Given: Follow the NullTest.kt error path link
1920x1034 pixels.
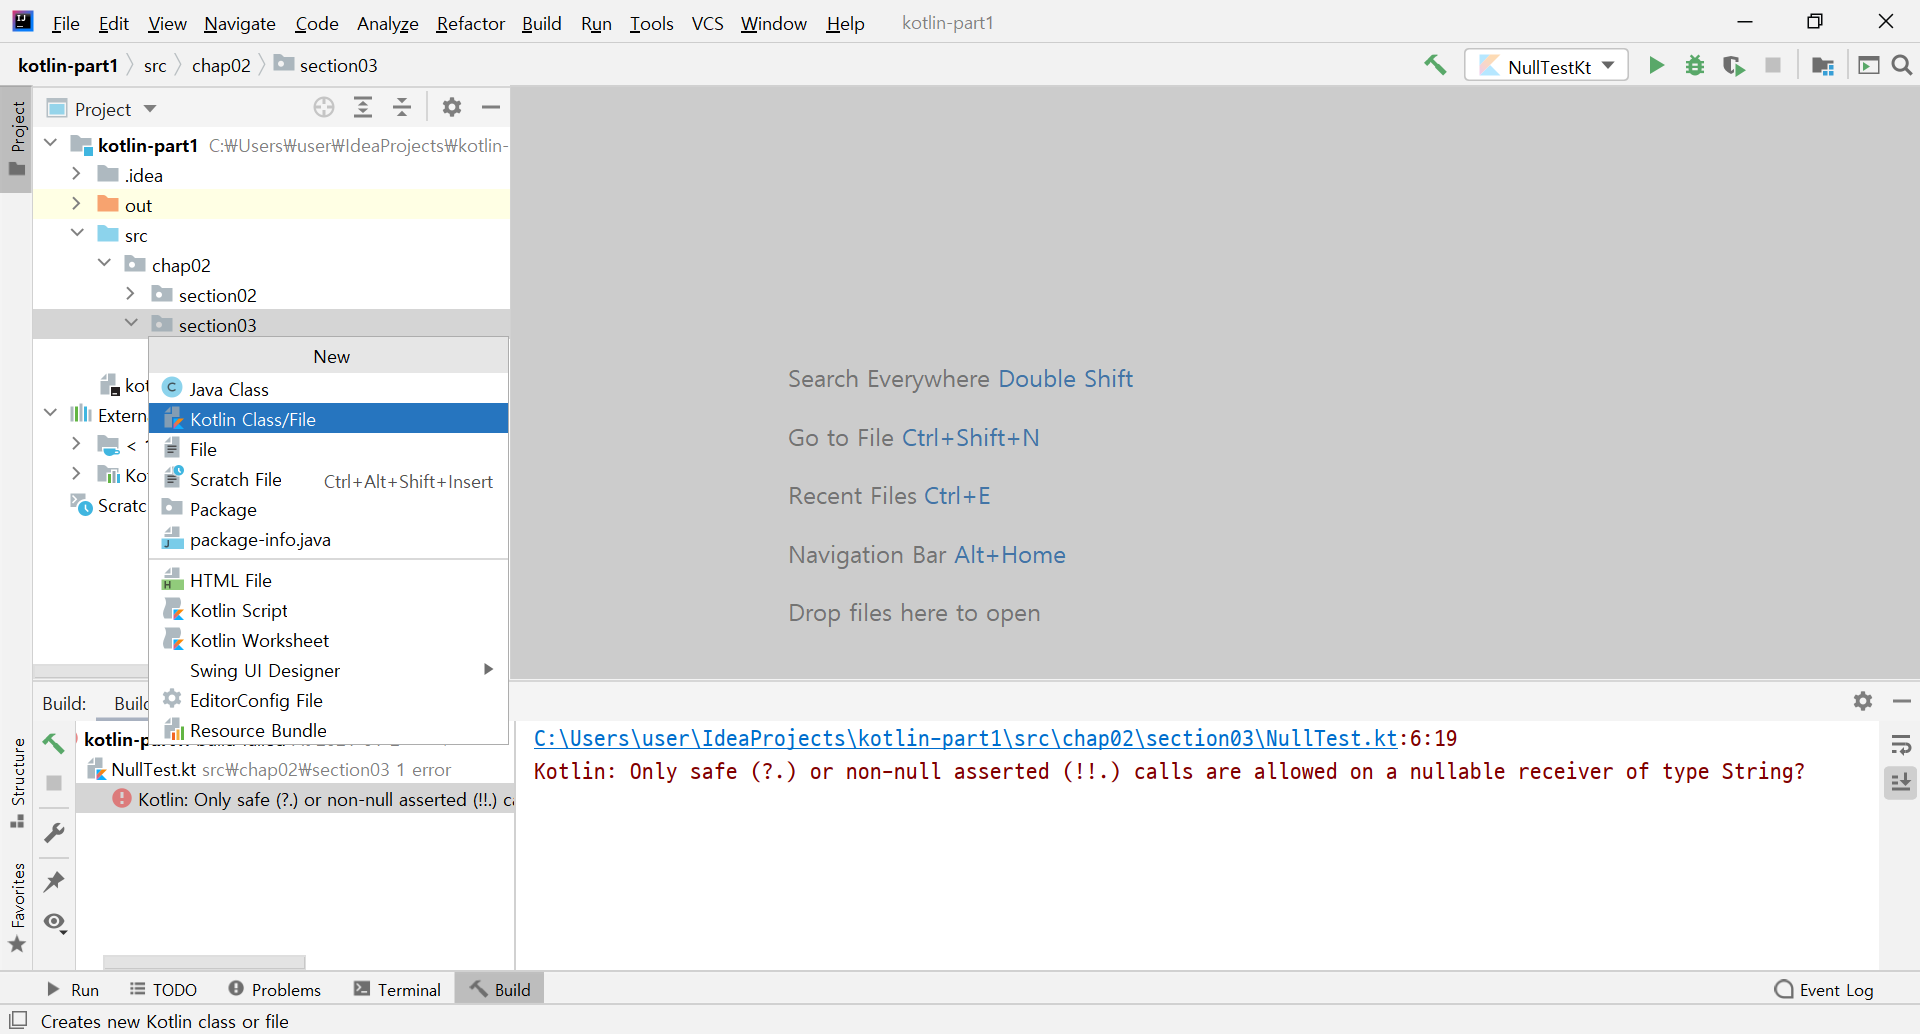Looking at the screenshot, I should [x=965, y=738].
